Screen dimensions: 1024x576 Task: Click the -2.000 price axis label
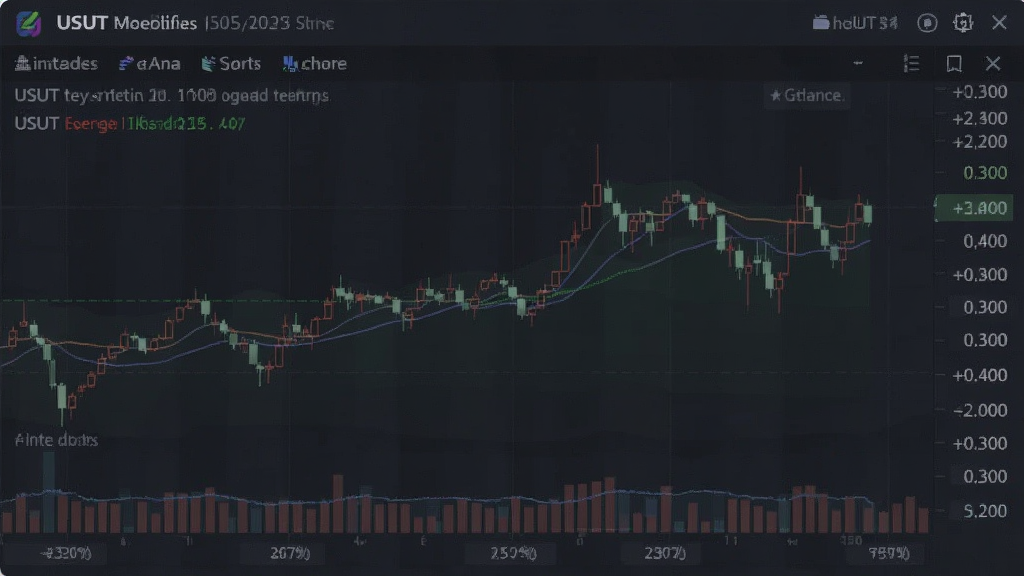tap(980, 410)
